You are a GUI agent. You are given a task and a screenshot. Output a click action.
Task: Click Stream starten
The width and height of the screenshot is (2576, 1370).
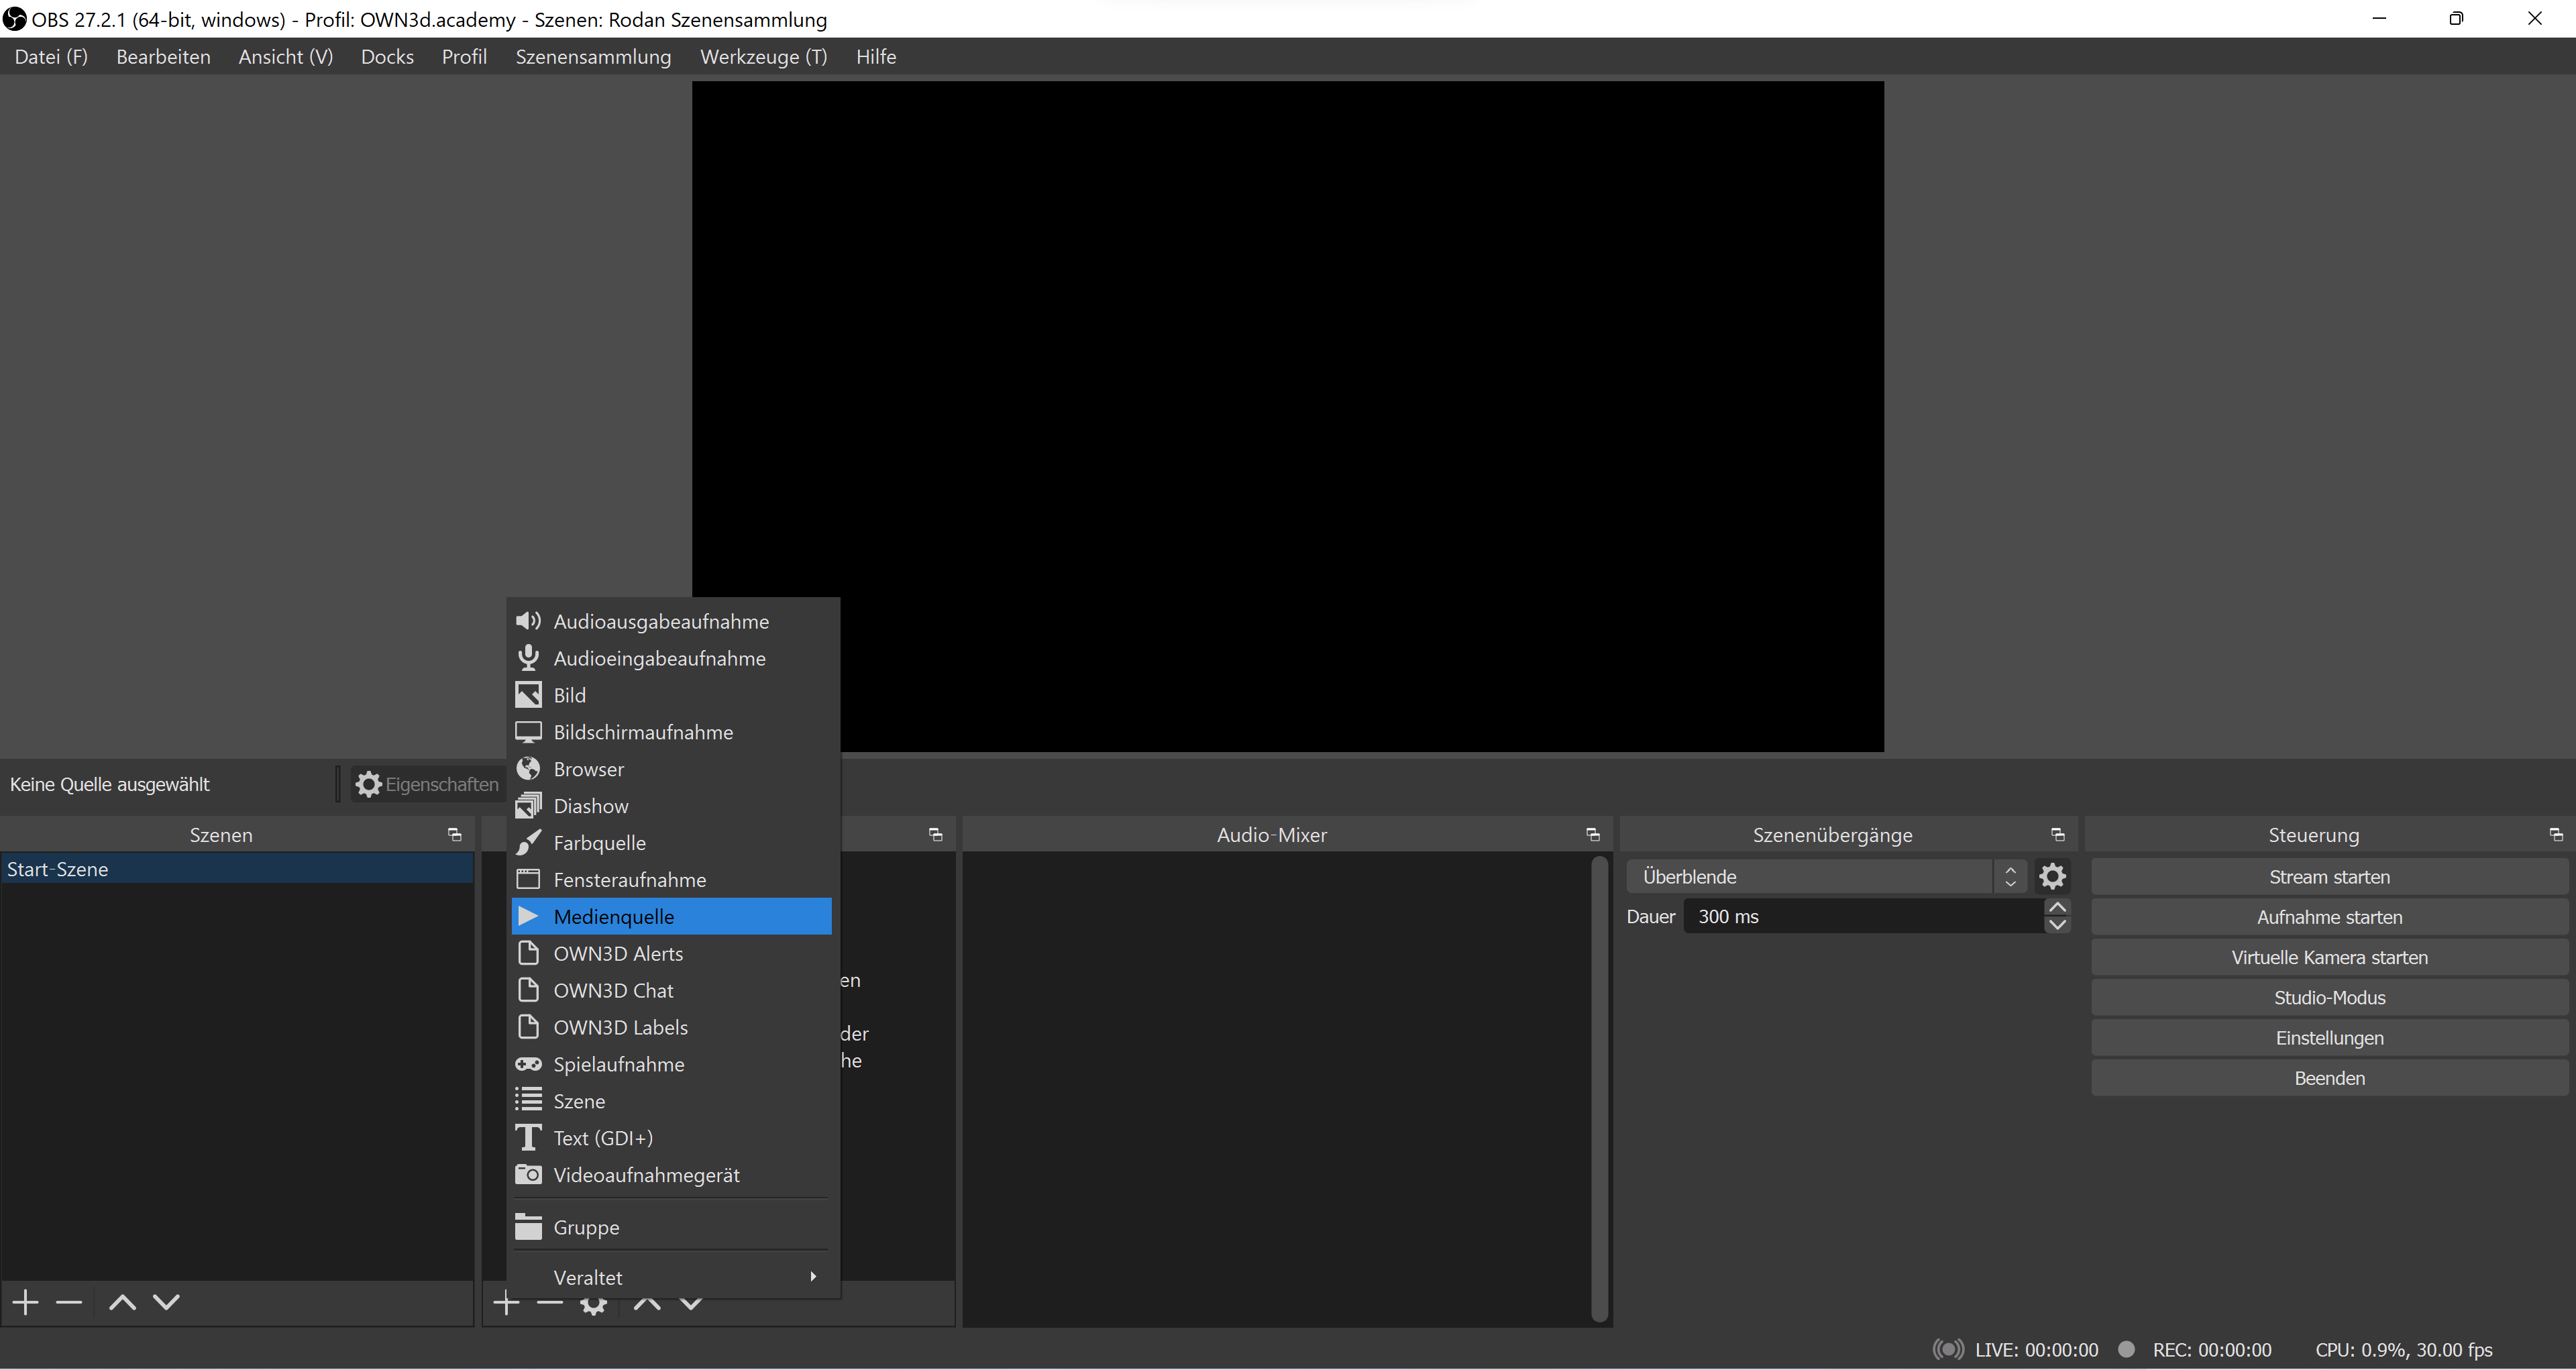2328,876
